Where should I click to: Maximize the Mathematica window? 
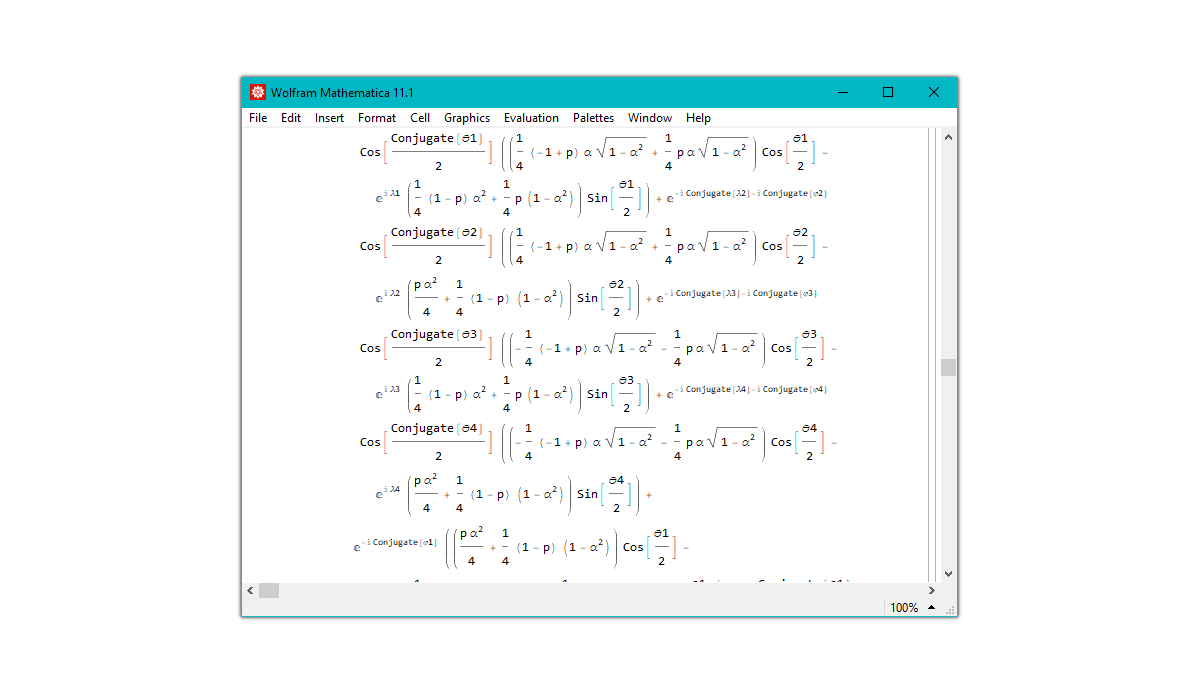(x=888, y=92)
